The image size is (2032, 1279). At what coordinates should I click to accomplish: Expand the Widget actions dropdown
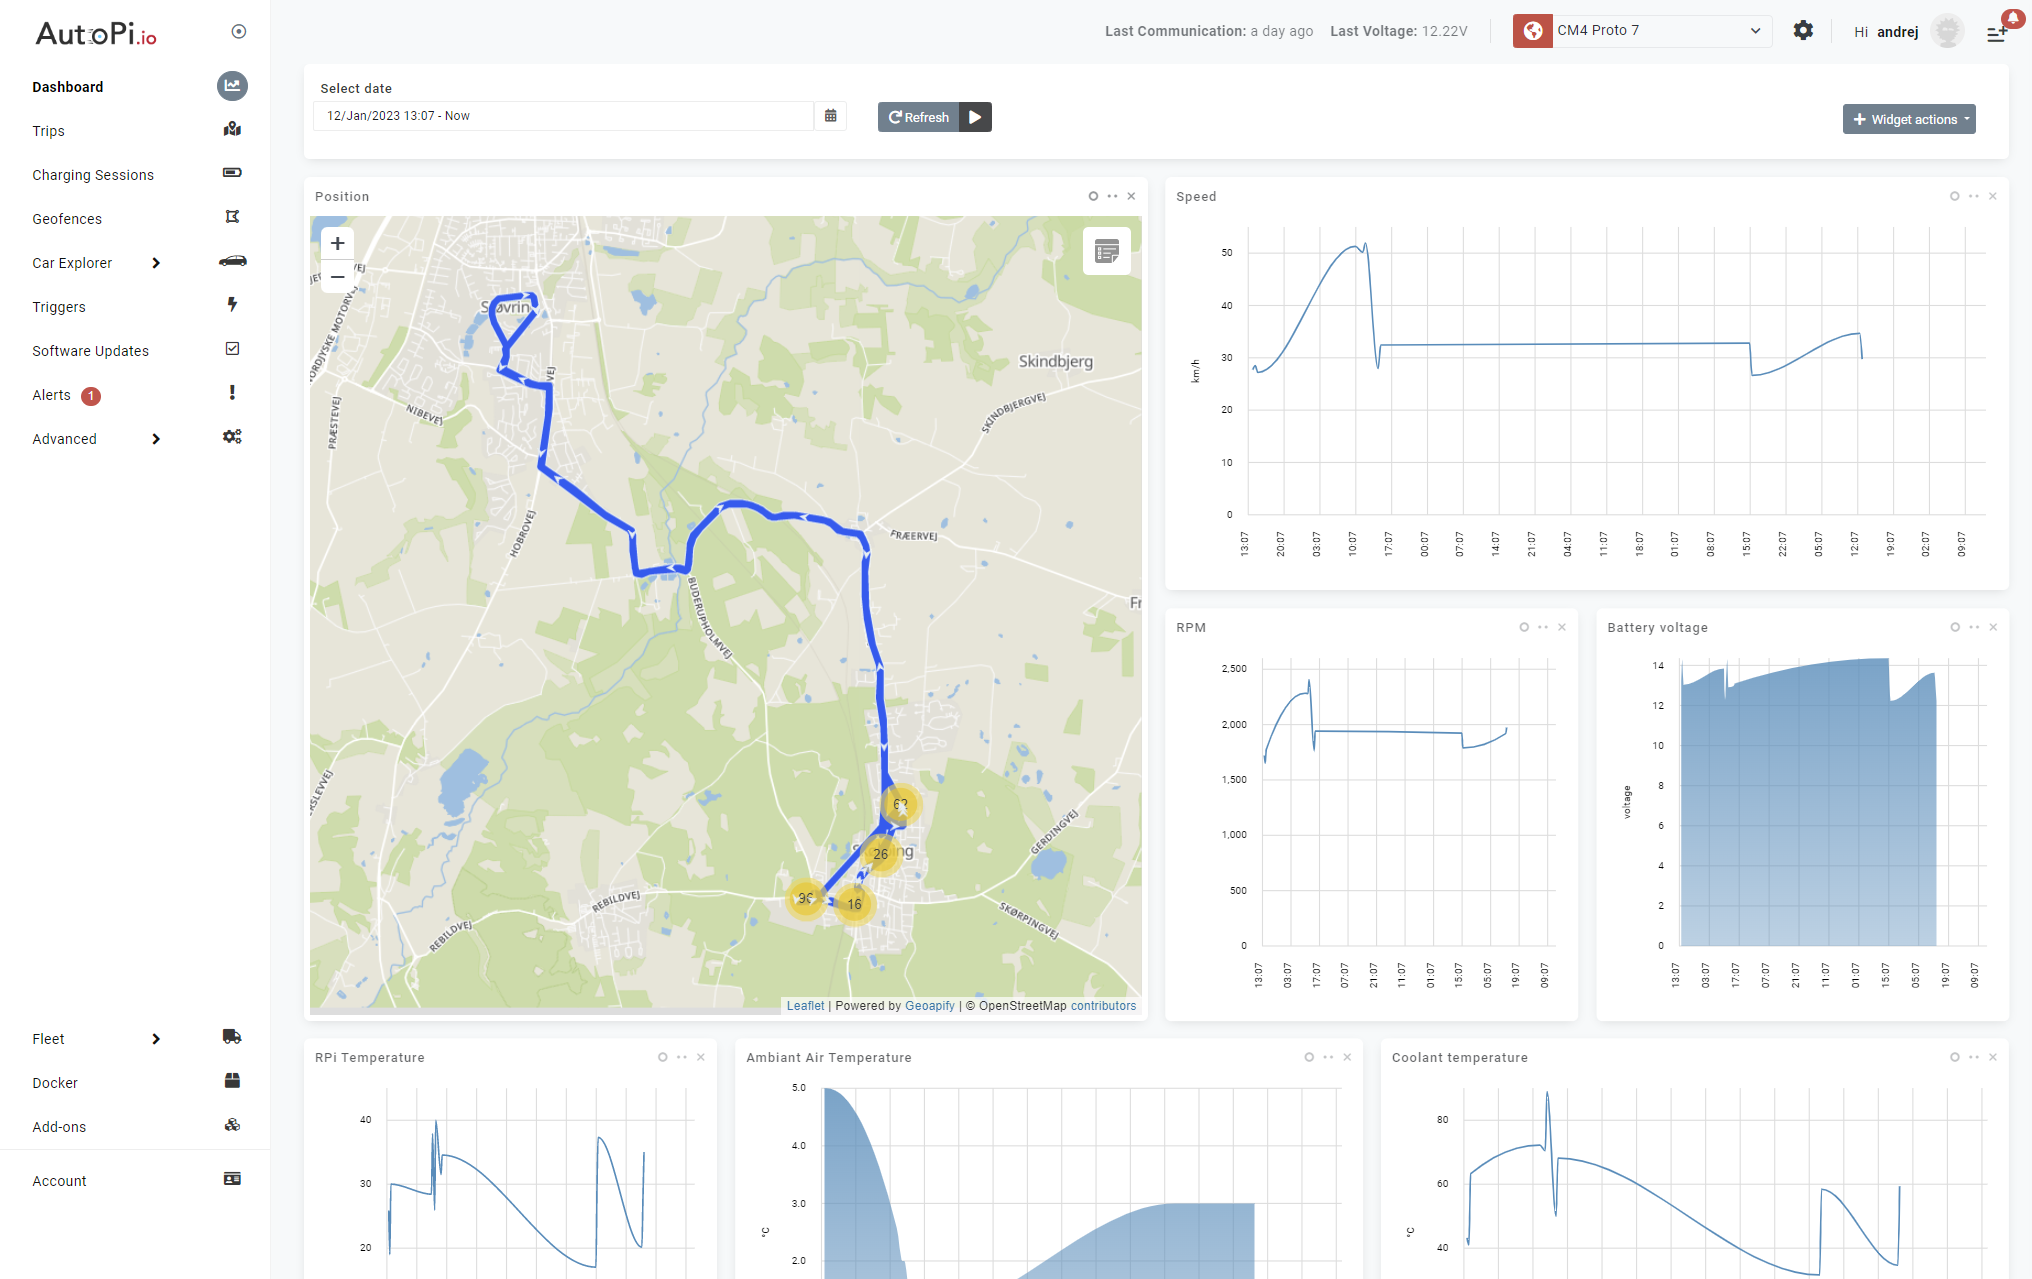1908,118
